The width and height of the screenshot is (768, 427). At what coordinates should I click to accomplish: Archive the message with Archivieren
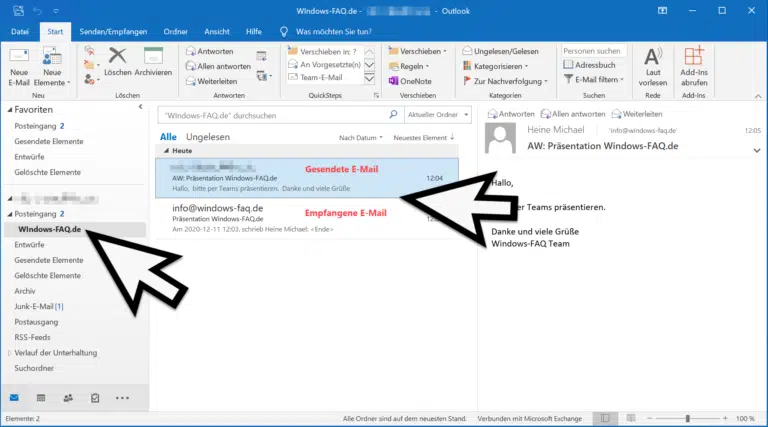coord(153,61)
